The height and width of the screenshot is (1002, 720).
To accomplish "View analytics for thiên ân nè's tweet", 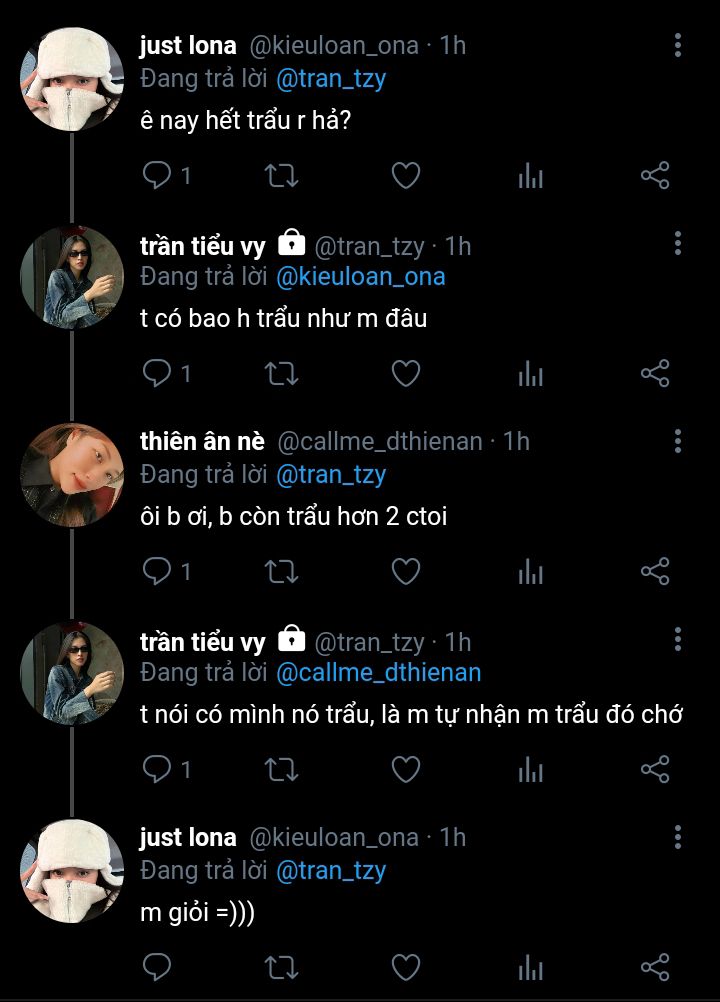I will point(530,572).
